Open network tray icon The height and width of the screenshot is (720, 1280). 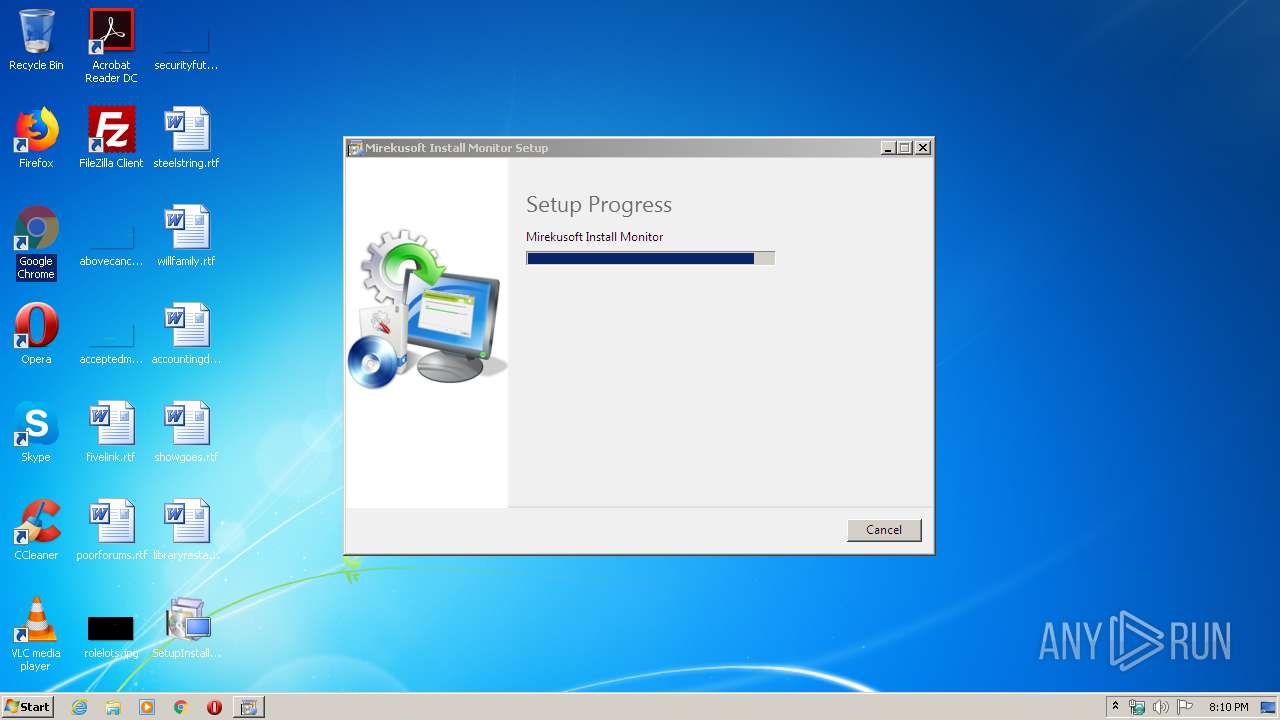click(x=1137, y=707)
